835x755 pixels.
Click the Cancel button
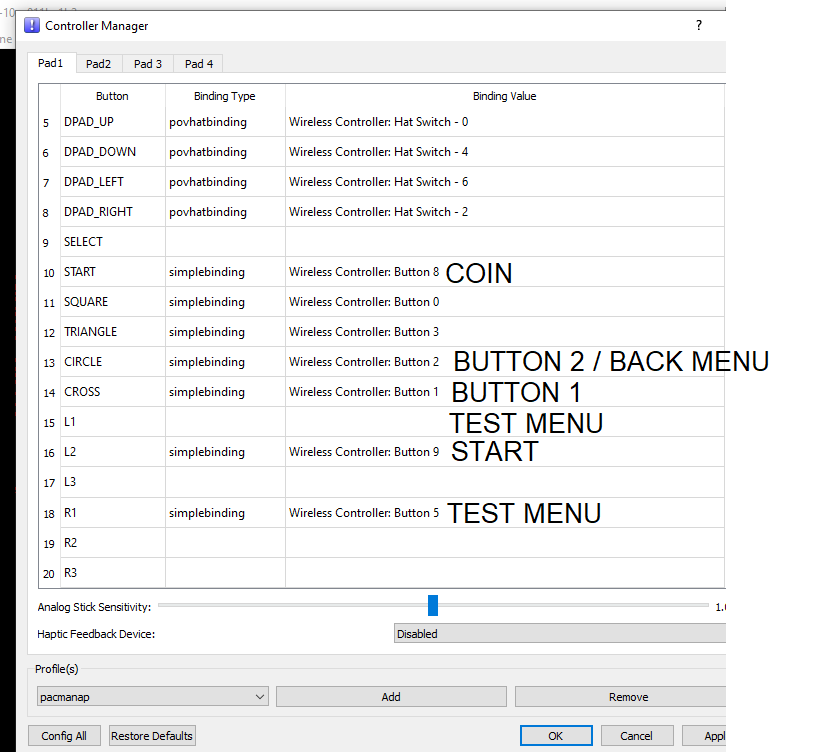tap(636, 735)
